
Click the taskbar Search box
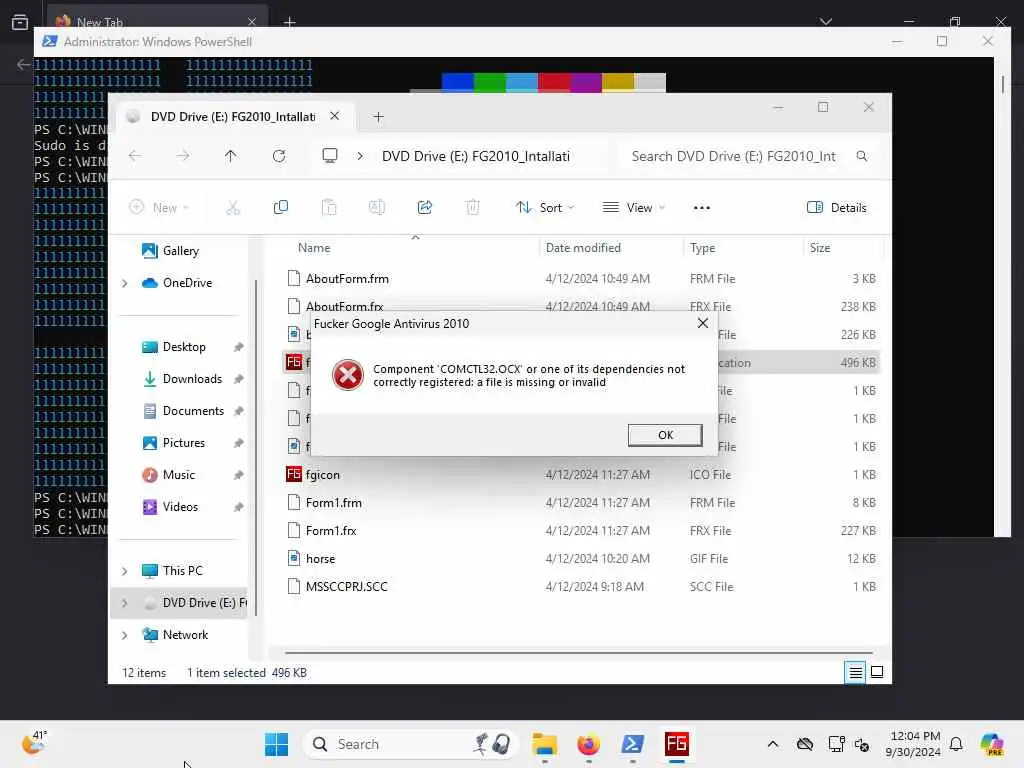pos(411,744)
